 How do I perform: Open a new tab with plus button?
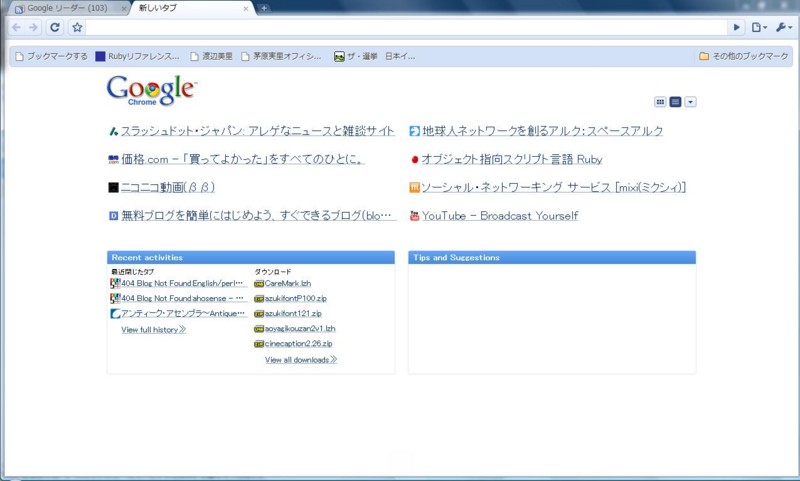tap(264, 8)
